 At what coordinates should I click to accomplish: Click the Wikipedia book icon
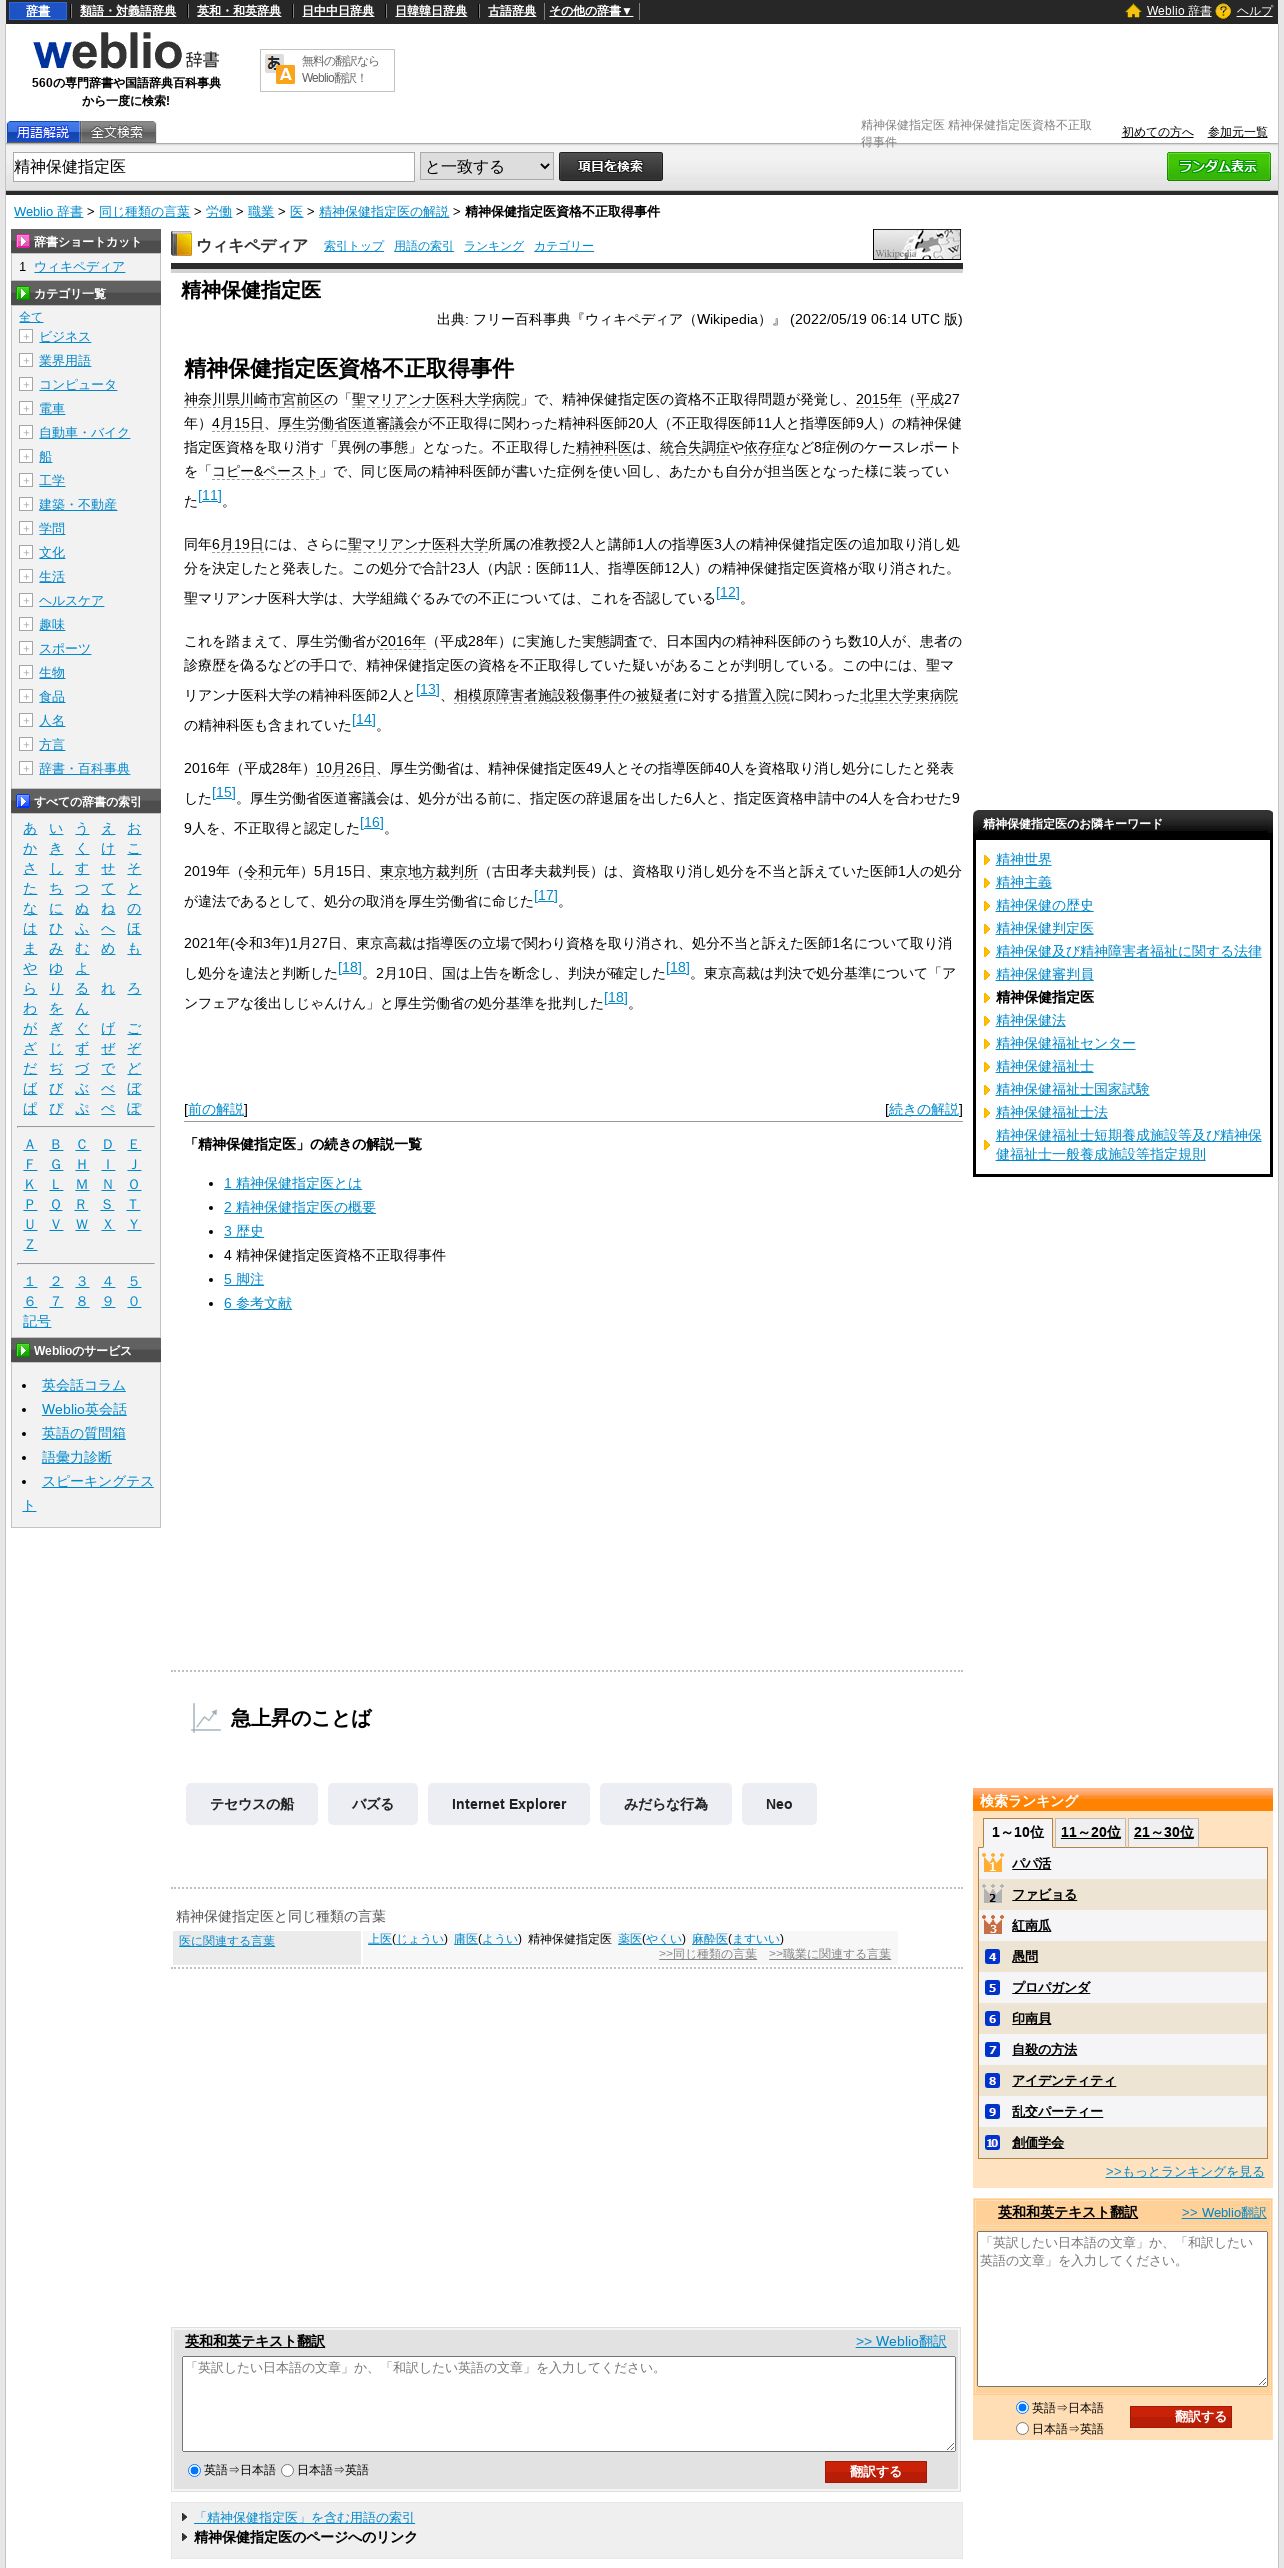tap(182, 244)
